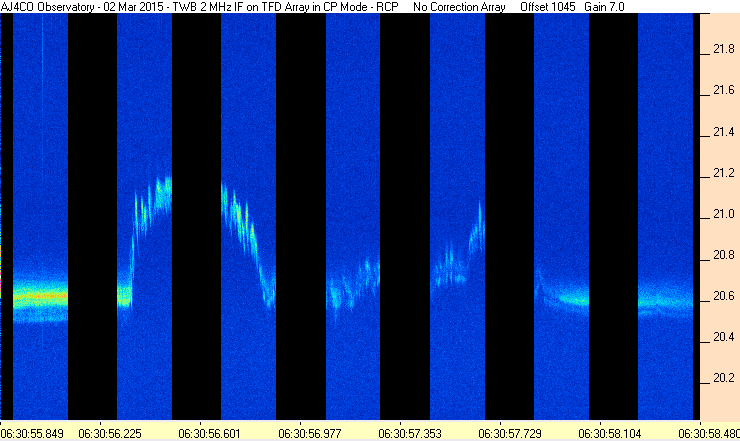Click the 20.2 frequency axis label
Image resolution: width=740 pixels, height=441 pixels.
[x=723, y=378]
